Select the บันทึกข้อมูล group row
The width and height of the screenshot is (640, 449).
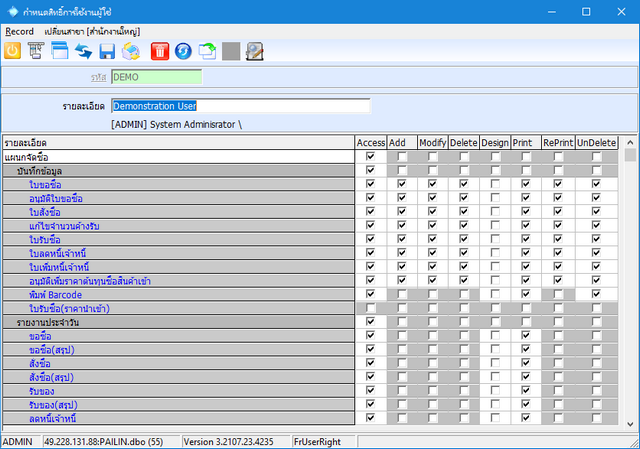(45, 171)
